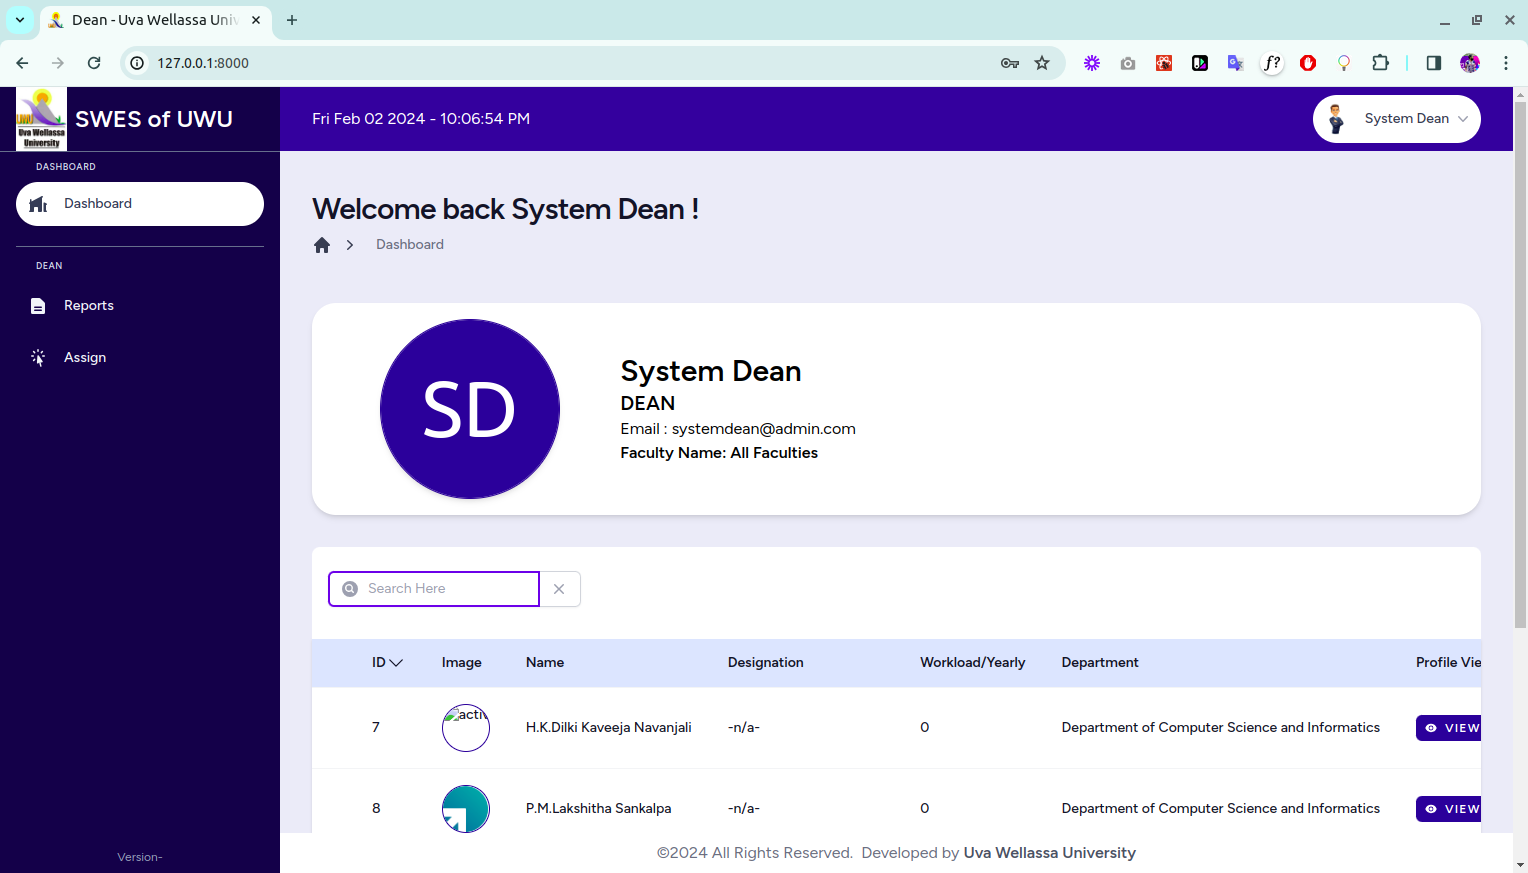Open Assign in the sidebar
The image size is (1528, 873).
pos(85,358)
